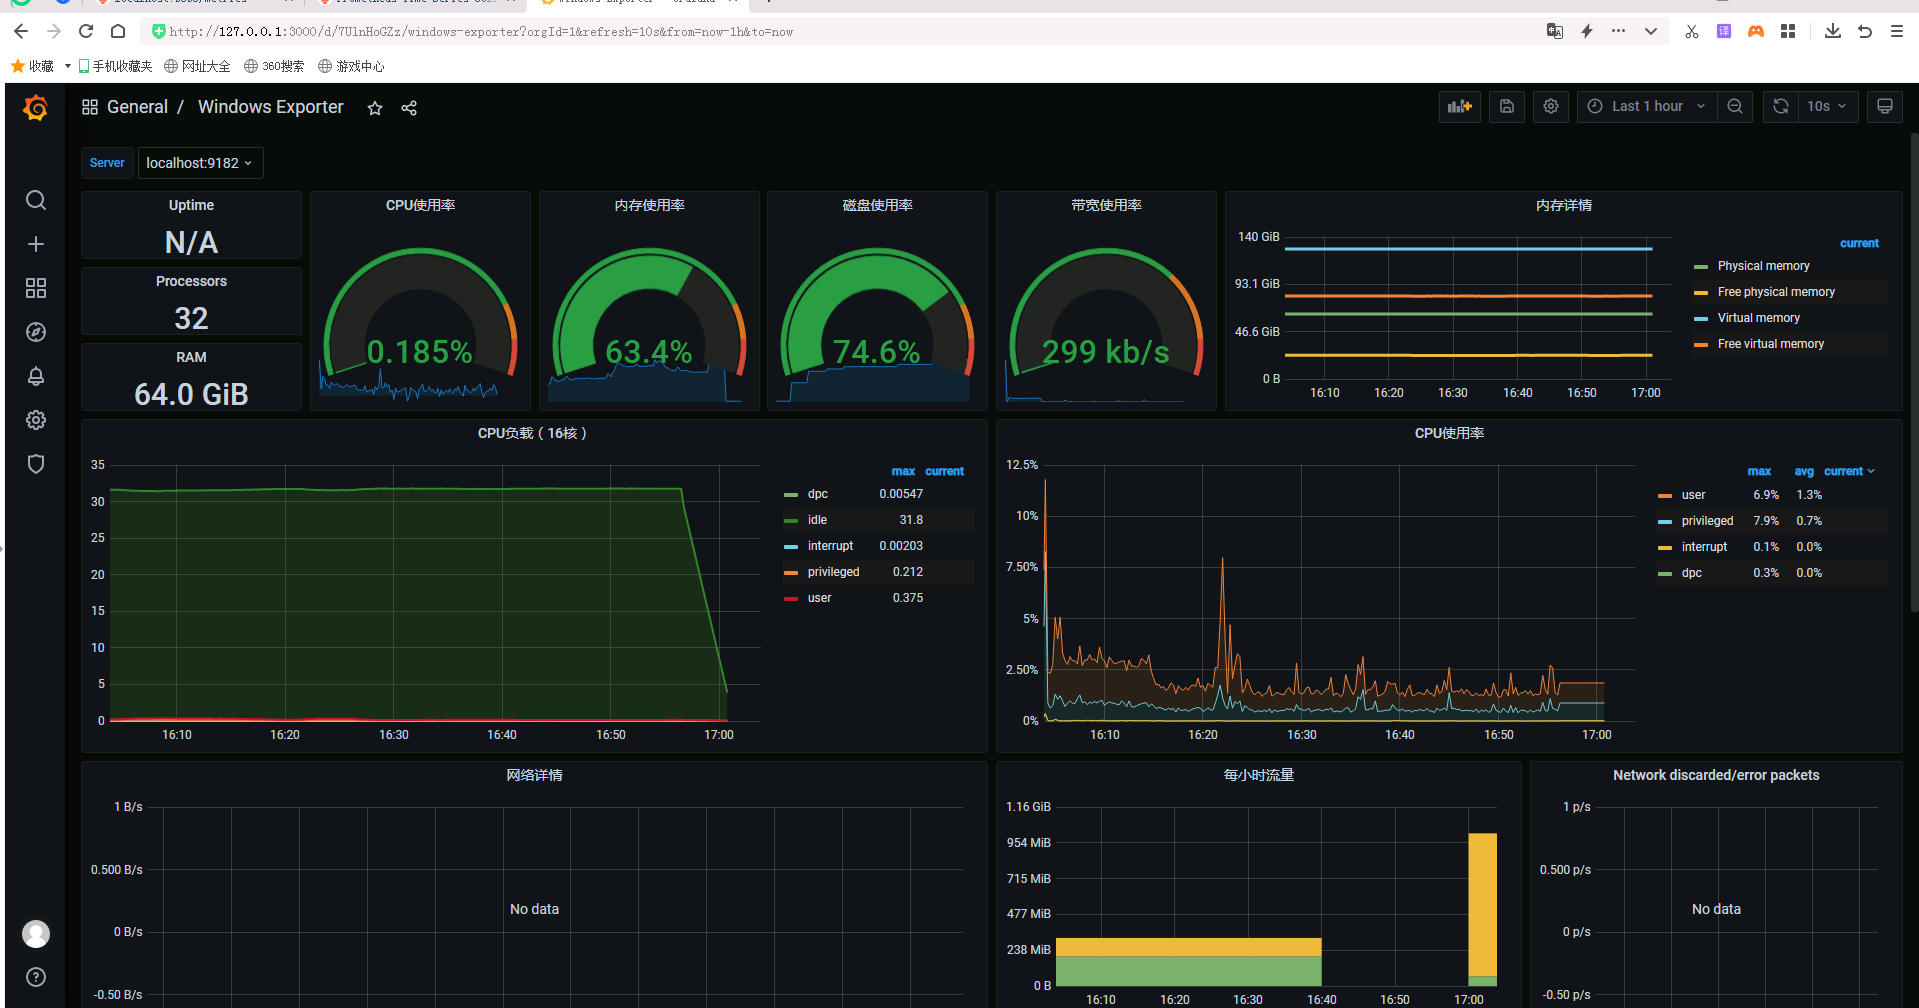Go to the General dashboard folder
Image resolution: width=1919 pixels, height=1008 pixels.
click(x=138, y=107)
